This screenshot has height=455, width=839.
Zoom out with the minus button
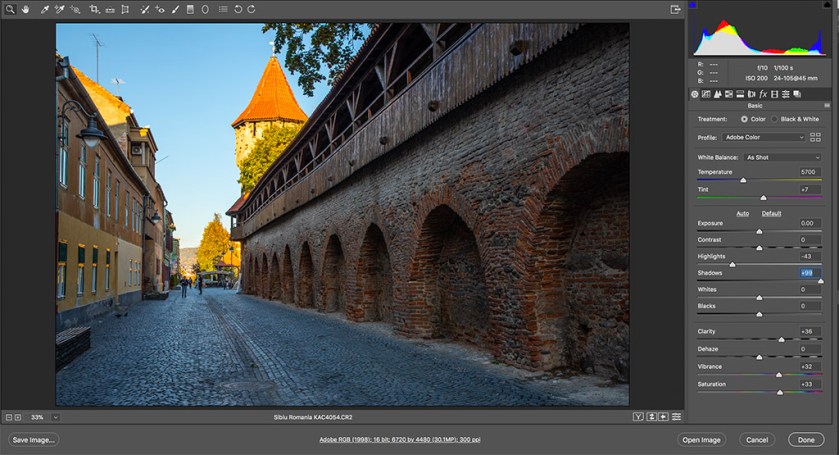tap(9, 418)
